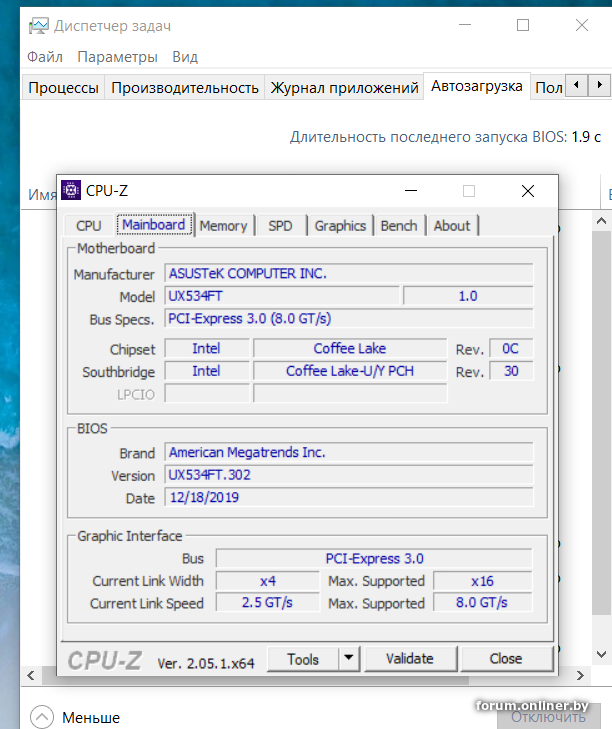Click vertical scrollbar down arrow in Task Manager
Viewport: 612px width, 729px height.
601,654
